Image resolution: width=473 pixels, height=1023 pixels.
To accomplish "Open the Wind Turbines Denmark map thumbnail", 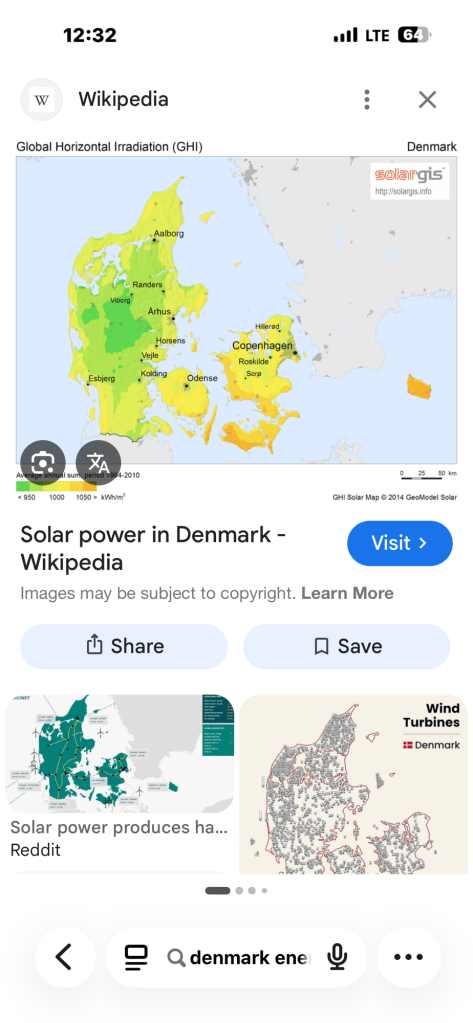I will pos(354,784).
